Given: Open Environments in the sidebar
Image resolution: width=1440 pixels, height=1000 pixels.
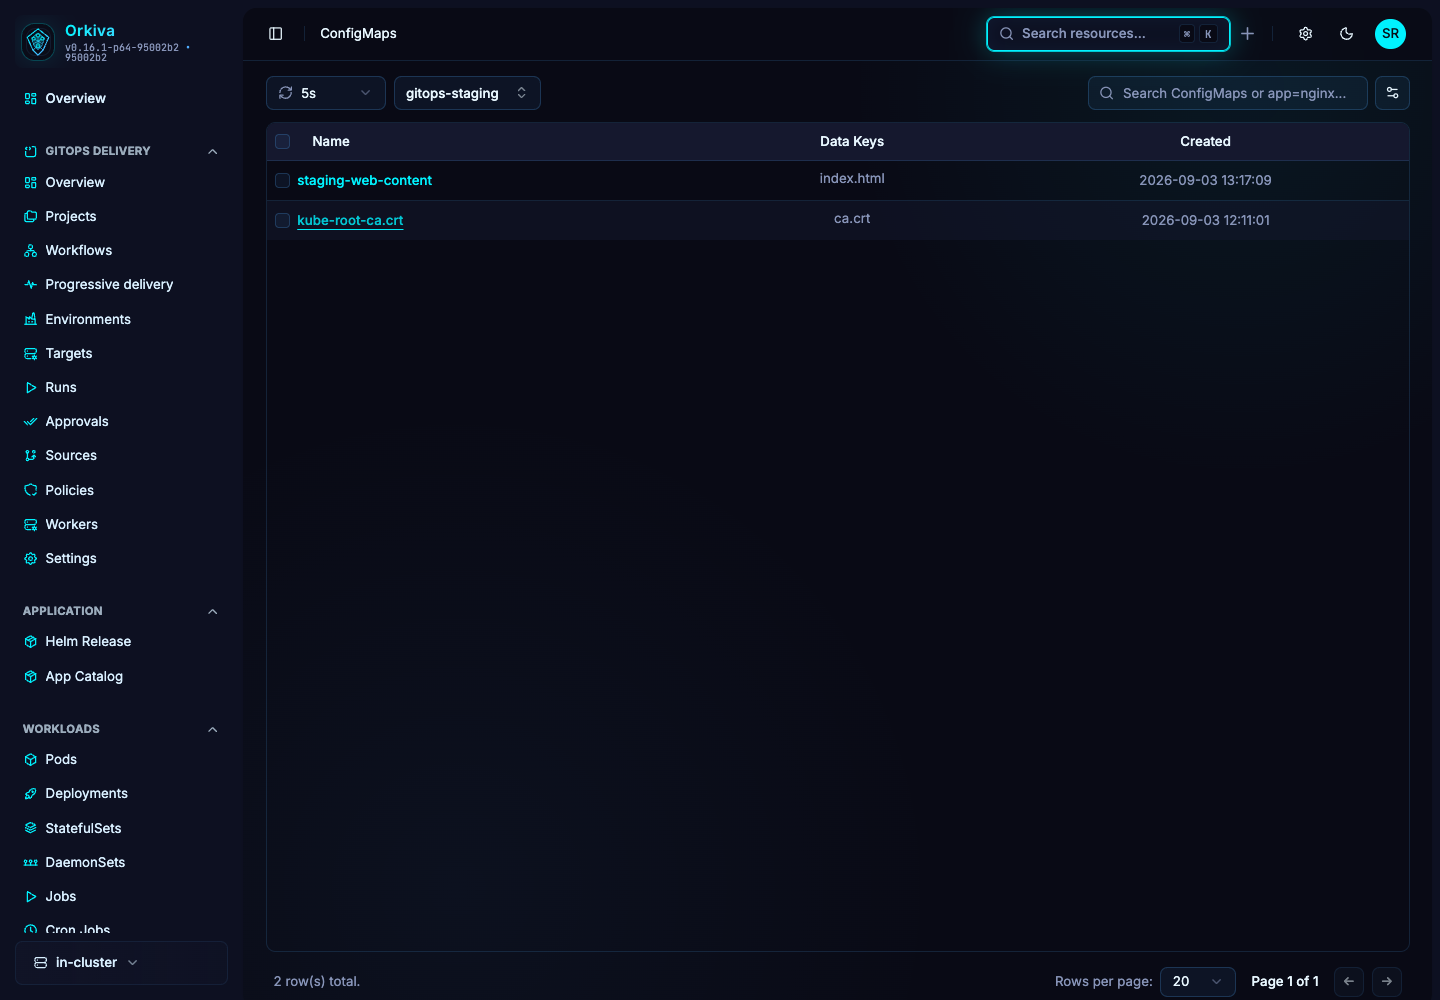Looking at the screenshot, I should 88,319.
